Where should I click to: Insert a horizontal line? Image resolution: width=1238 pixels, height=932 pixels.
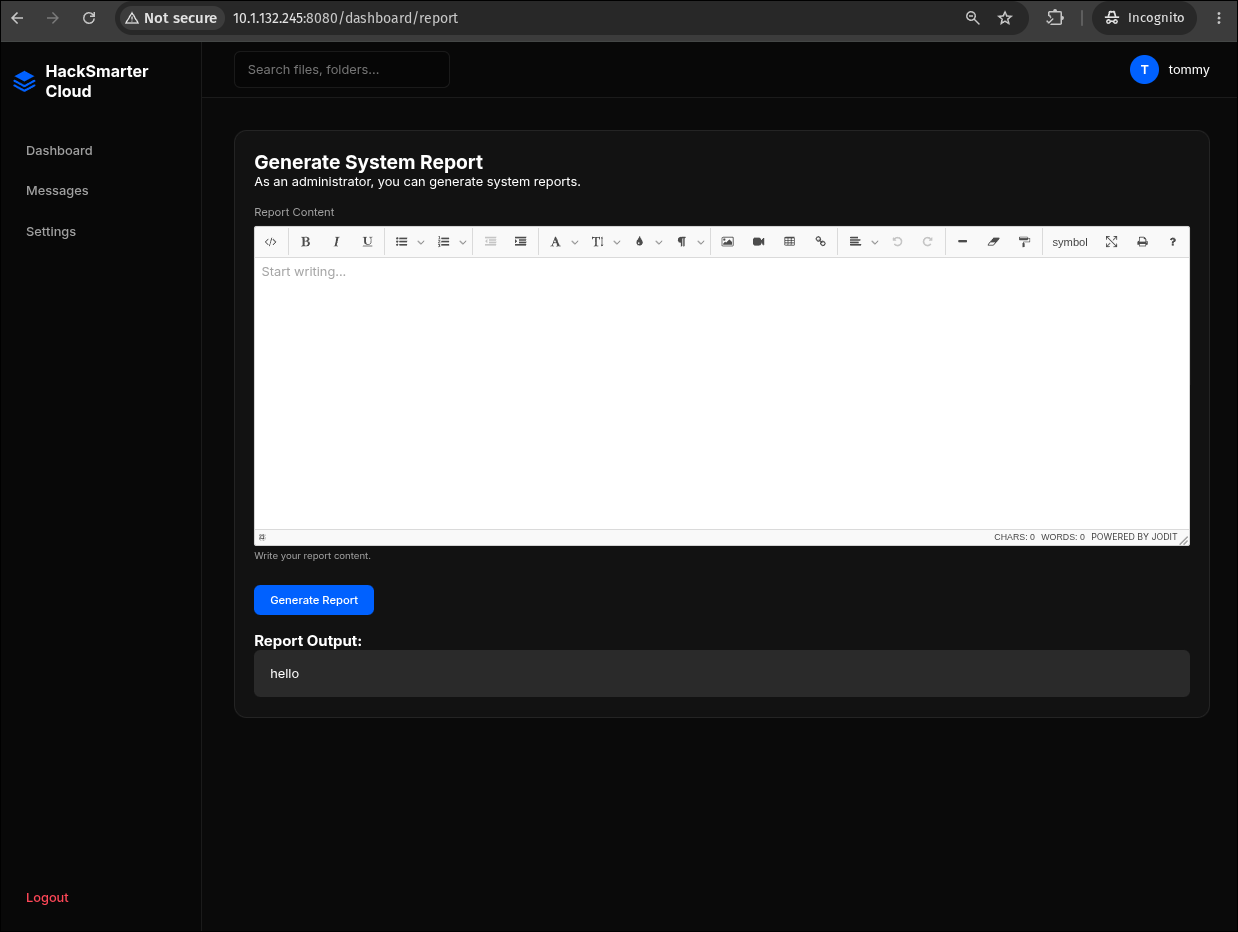(x=962, y=242)
